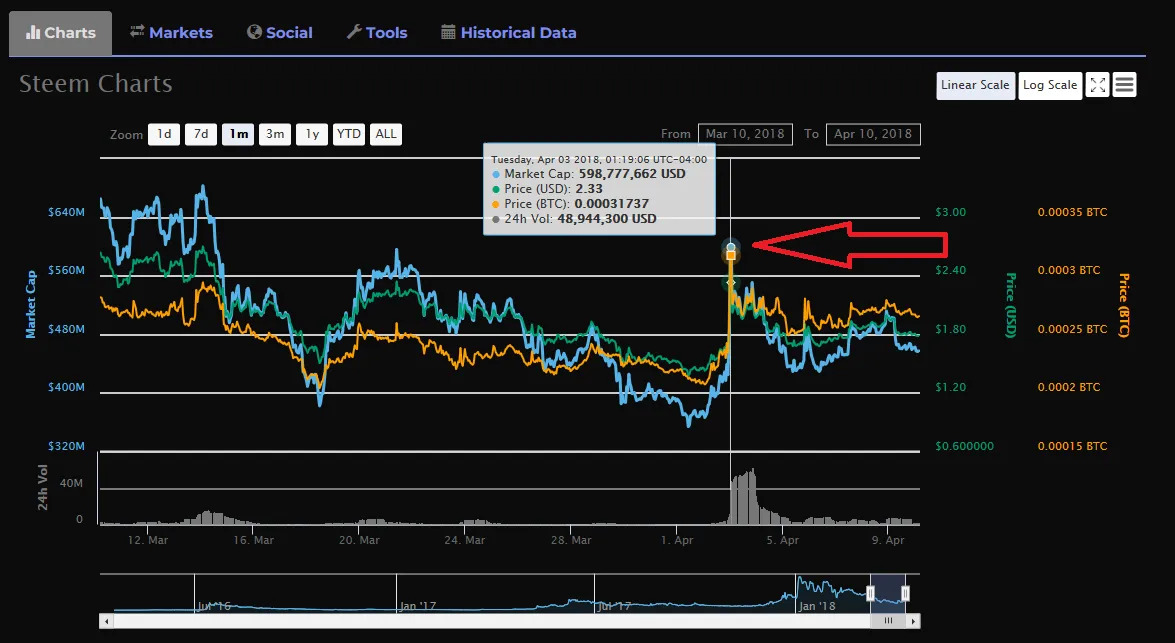This screenshot has height=643, width=1175.
Task: Set zoom to 7d
Action: pyautogui.click(x=201, y=134)
